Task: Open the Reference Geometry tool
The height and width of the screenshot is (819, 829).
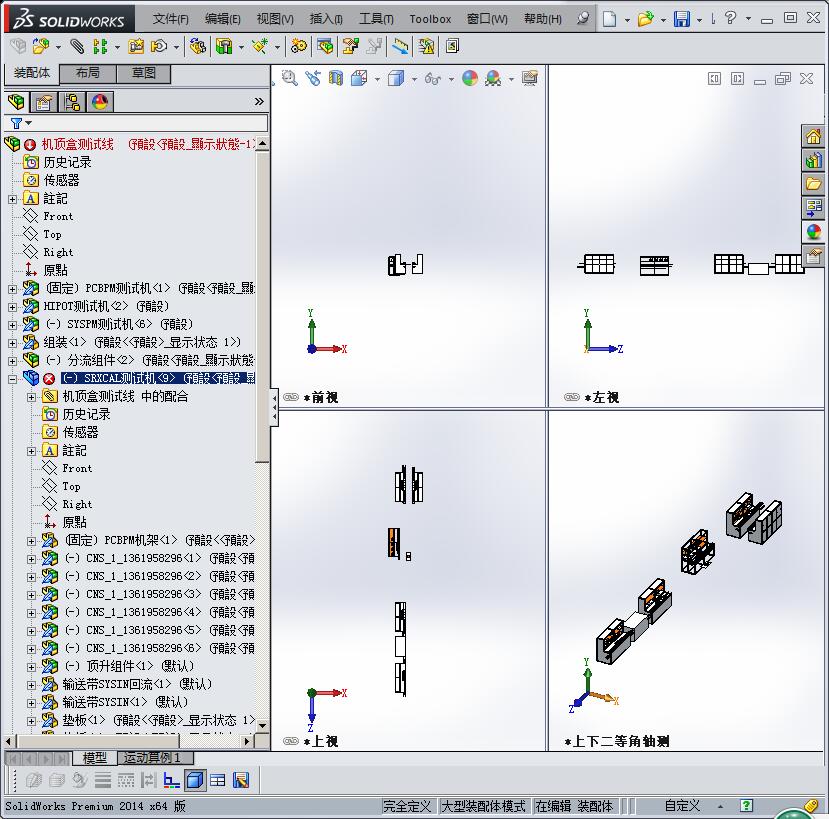Action: [260, 47]
